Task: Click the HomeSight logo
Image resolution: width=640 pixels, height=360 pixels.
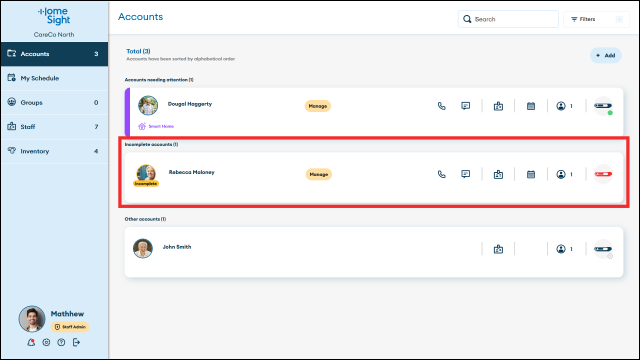Action: pyautogui.click(x=54, y=16)
